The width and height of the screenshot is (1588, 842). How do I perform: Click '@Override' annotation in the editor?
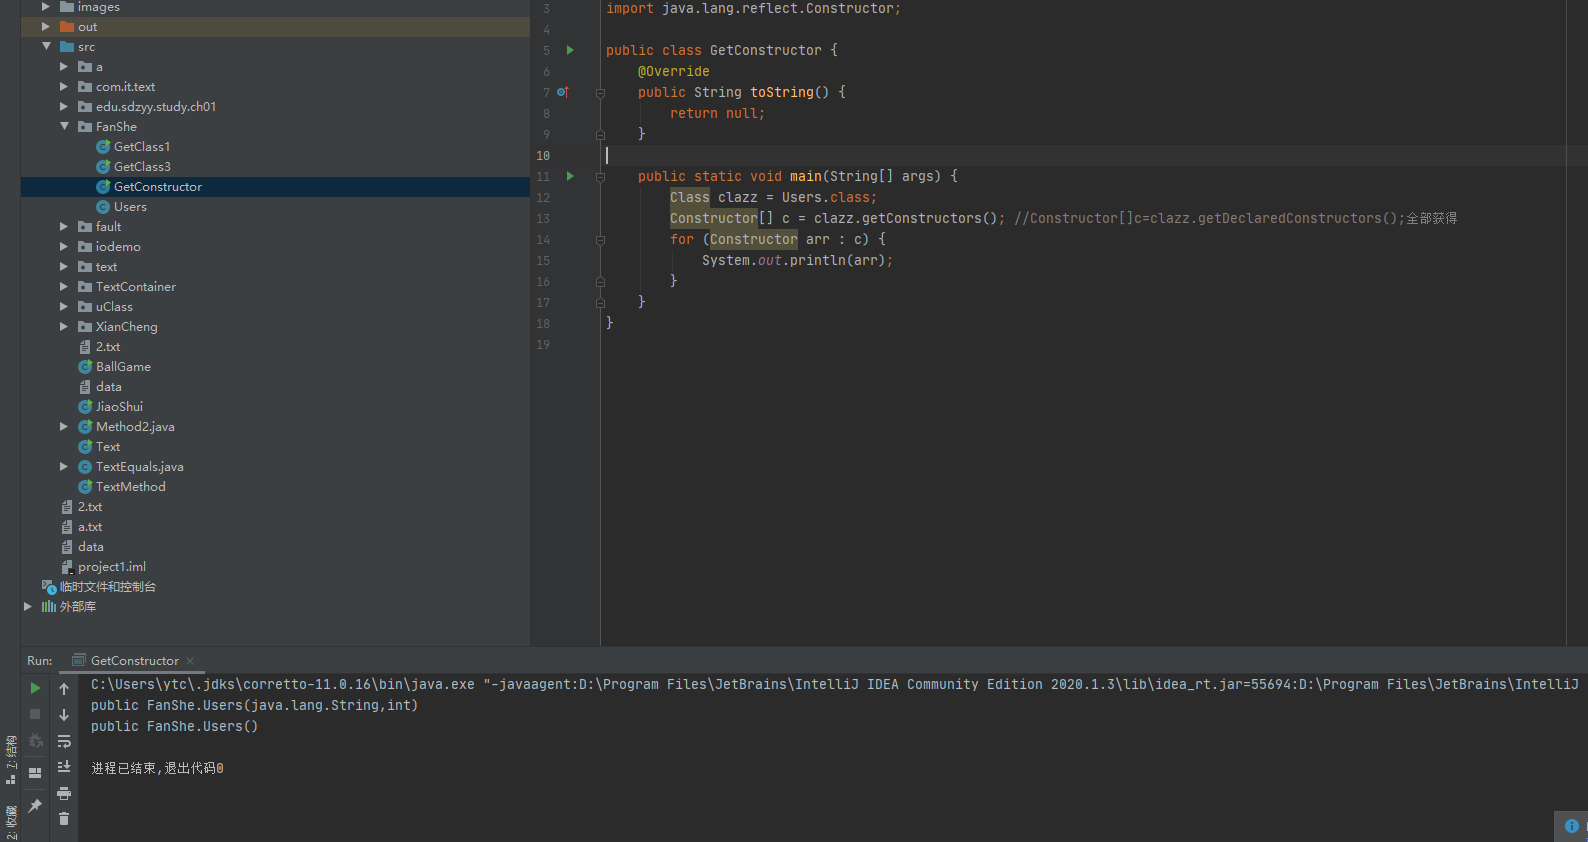click(x=674, y=72)
